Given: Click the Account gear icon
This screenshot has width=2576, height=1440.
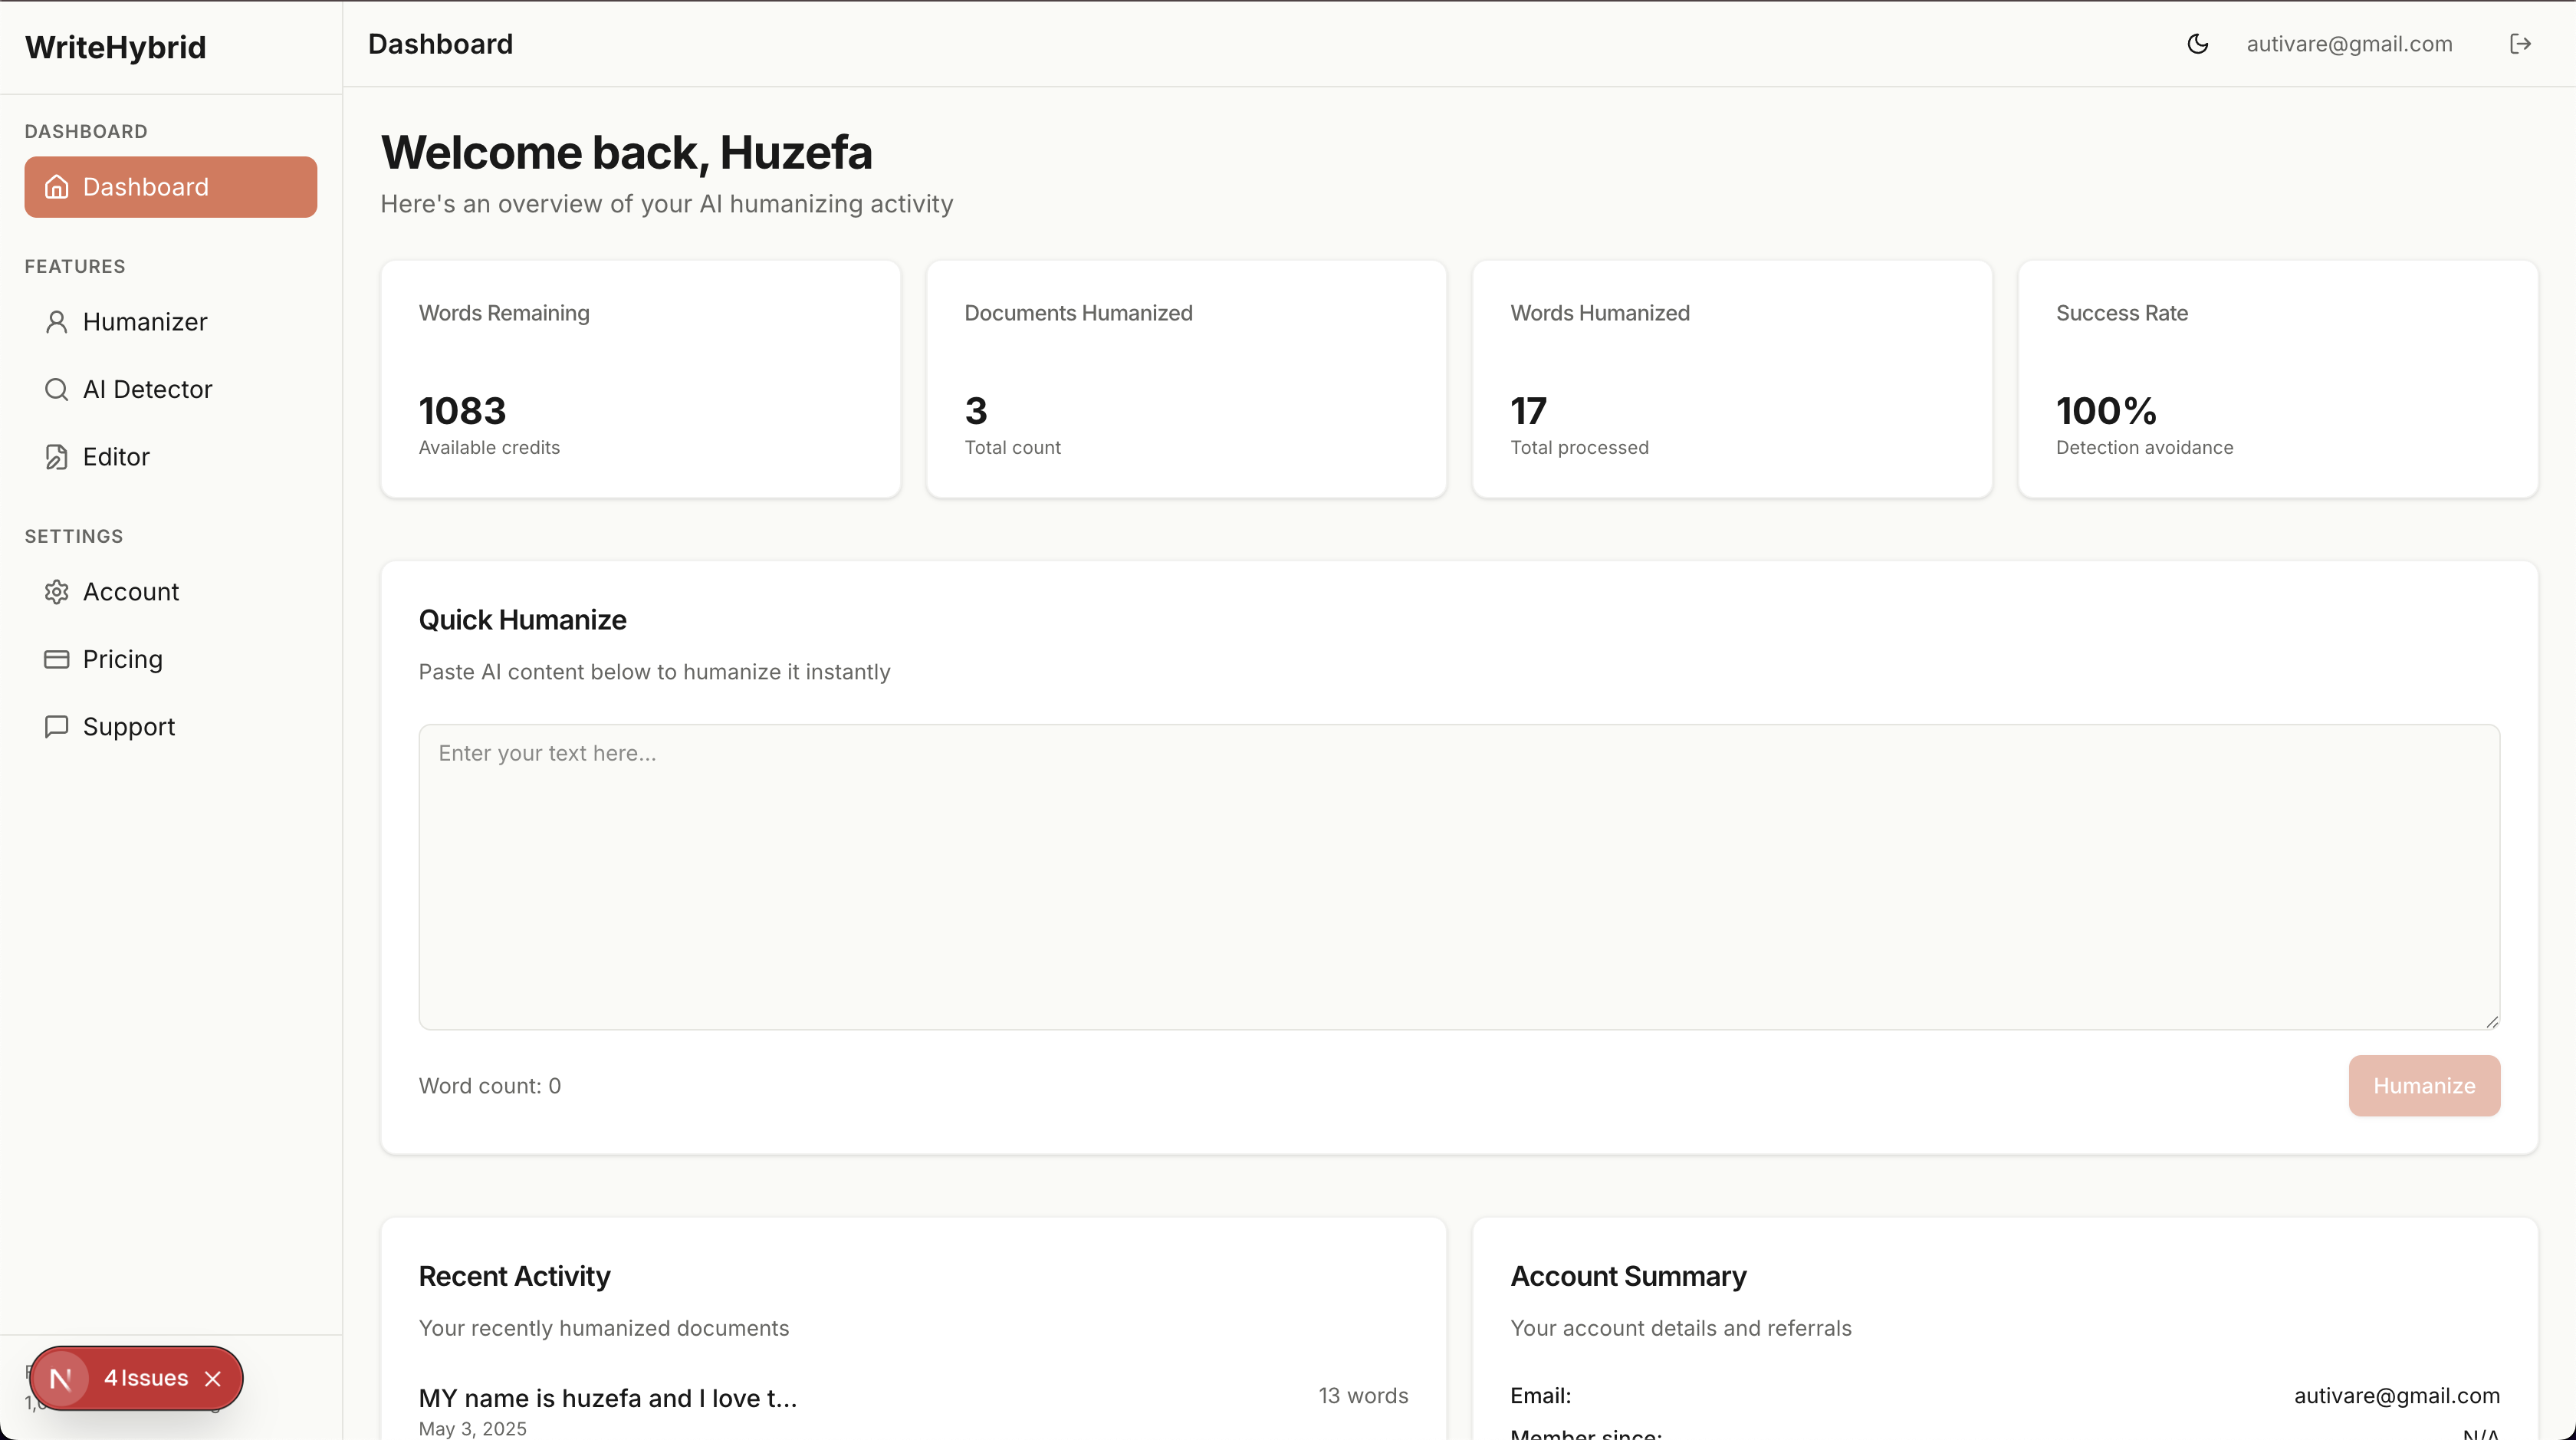Looking at the screenshot, I should 57,592.
